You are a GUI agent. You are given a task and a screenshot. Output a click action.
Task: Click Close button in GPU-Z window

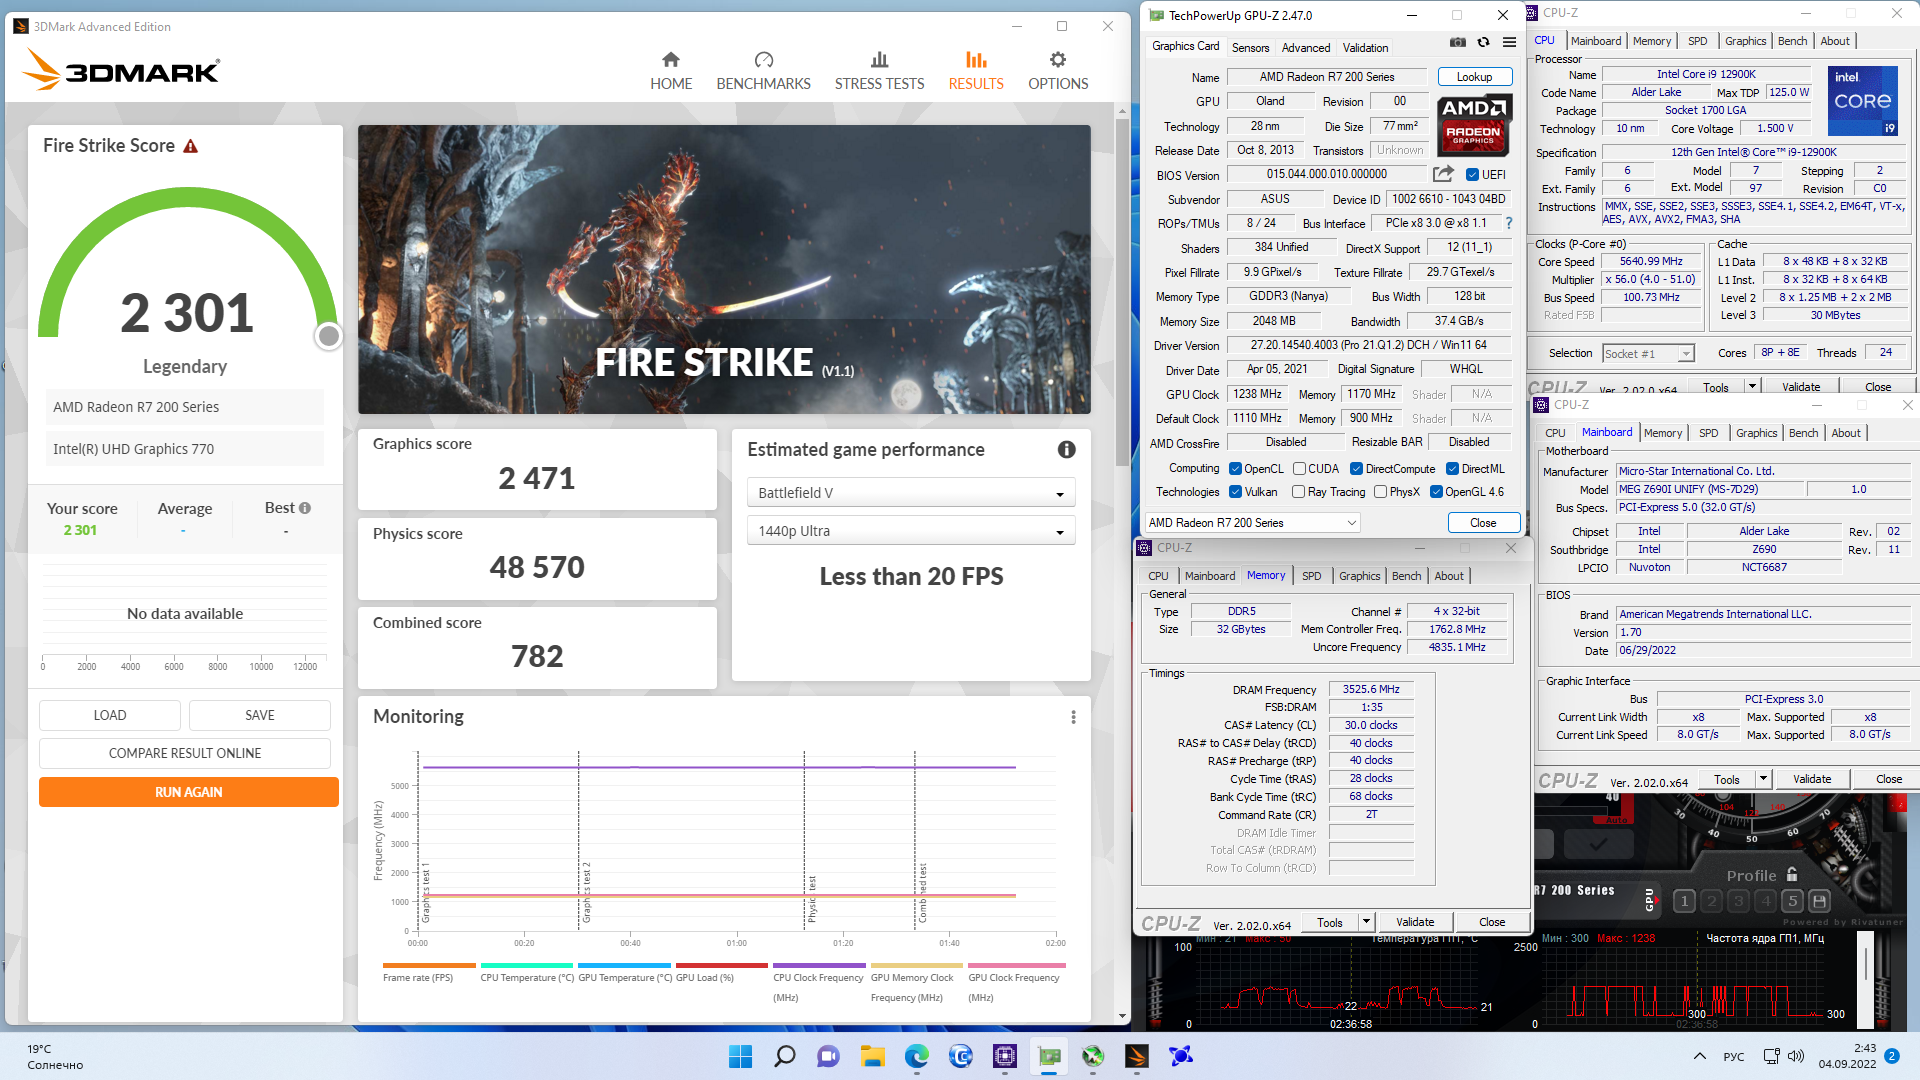click(x=1483, y=523)
